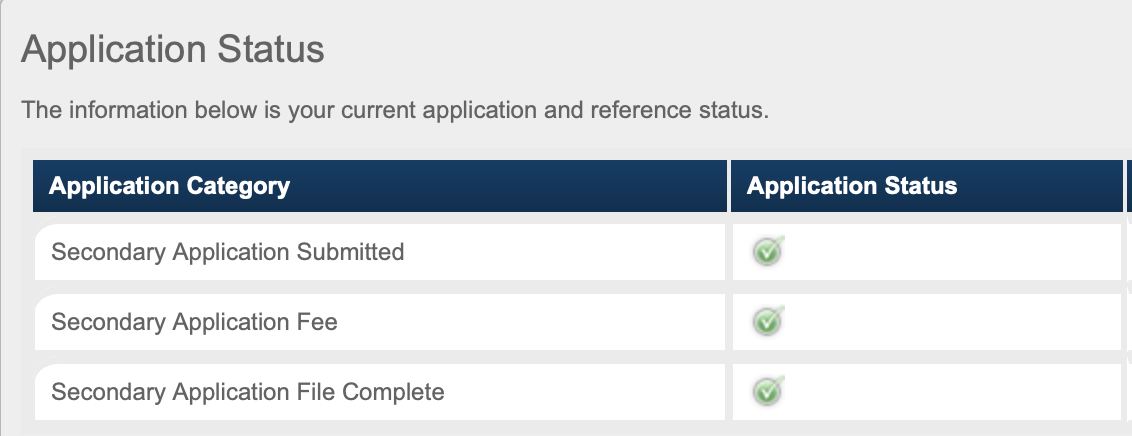Select the Secondary Application File Complete row label

[248, 392]
